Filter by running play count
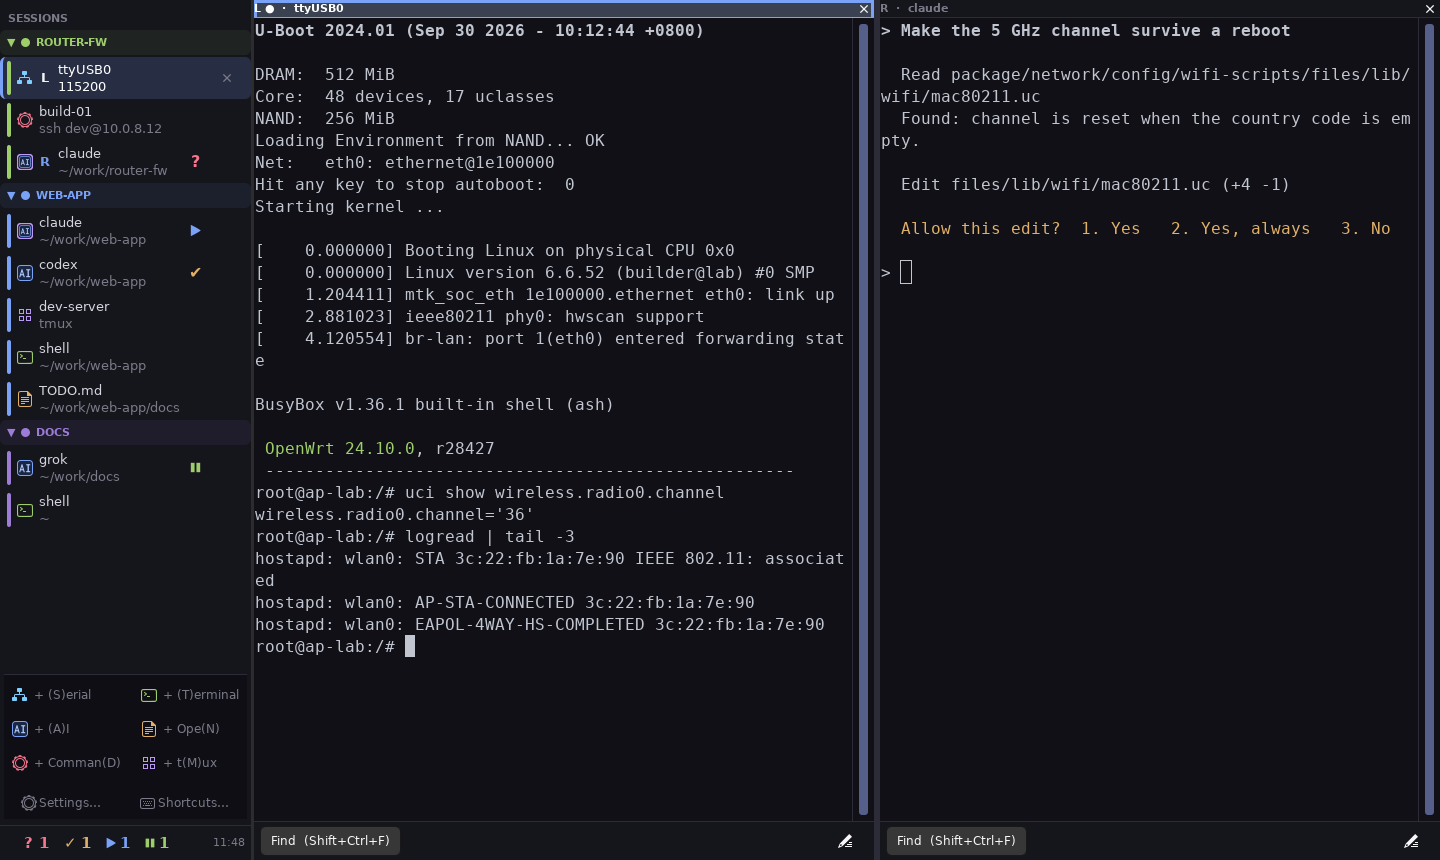Viewport: 1440px width, 860px height. click(118, 843)
